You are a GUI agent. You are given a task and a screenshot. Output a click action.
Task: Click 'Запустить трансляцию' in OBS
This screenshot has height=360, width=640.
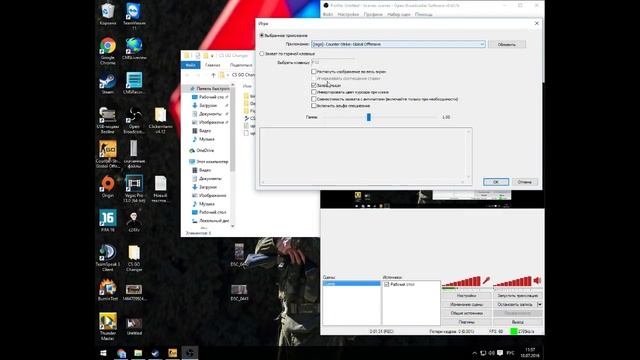click(x=518, y=296)
